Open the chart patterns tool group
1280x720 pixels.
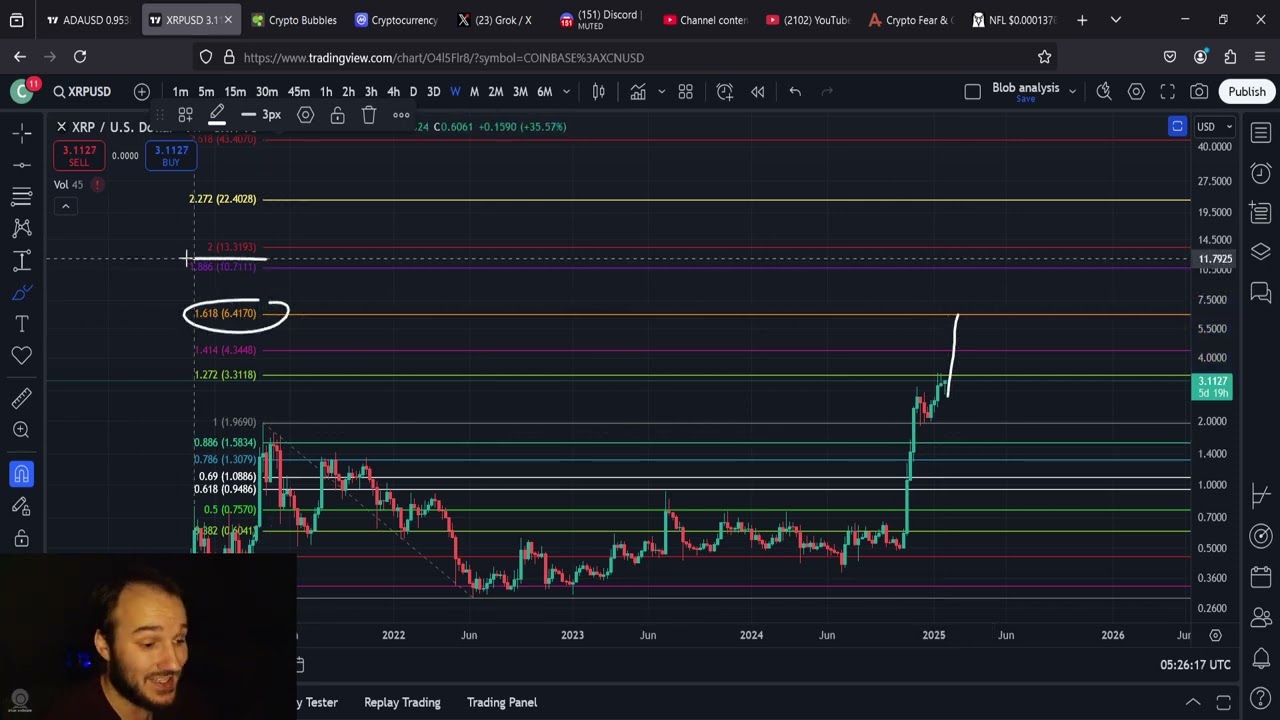[x=22, y=228]
